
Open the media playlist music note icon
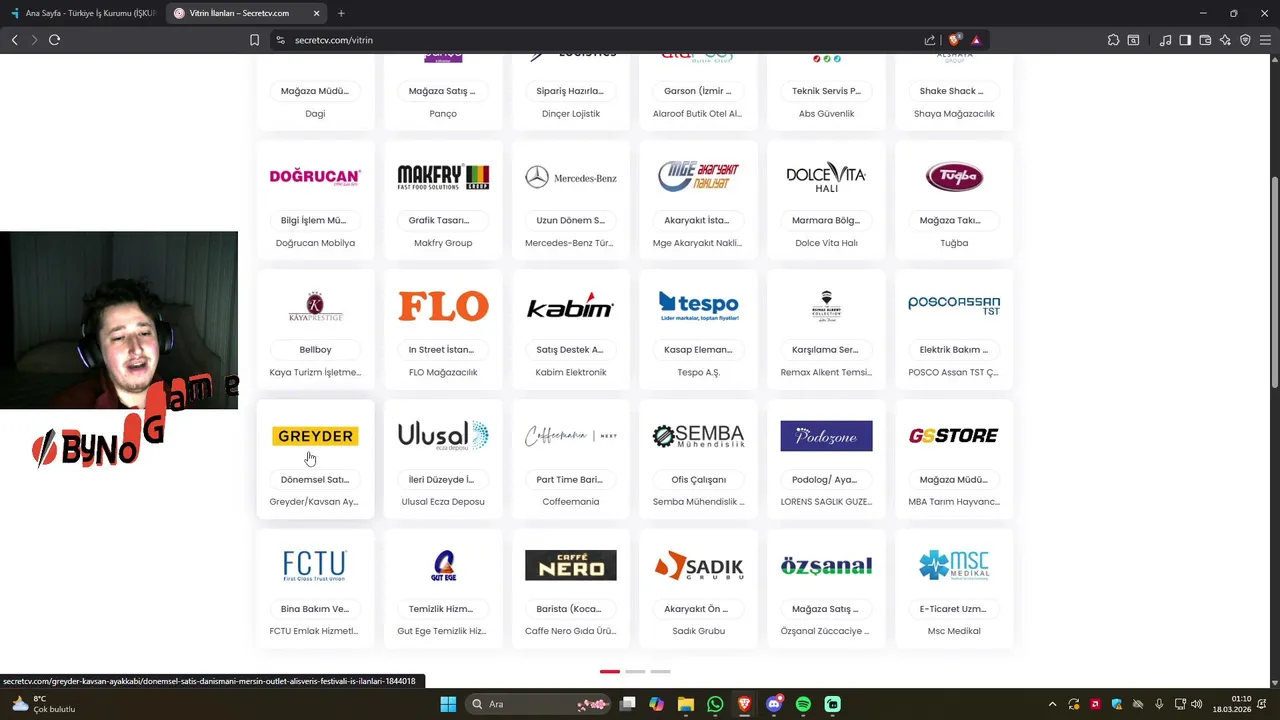pyautogui.click(x=1165, y=40)
